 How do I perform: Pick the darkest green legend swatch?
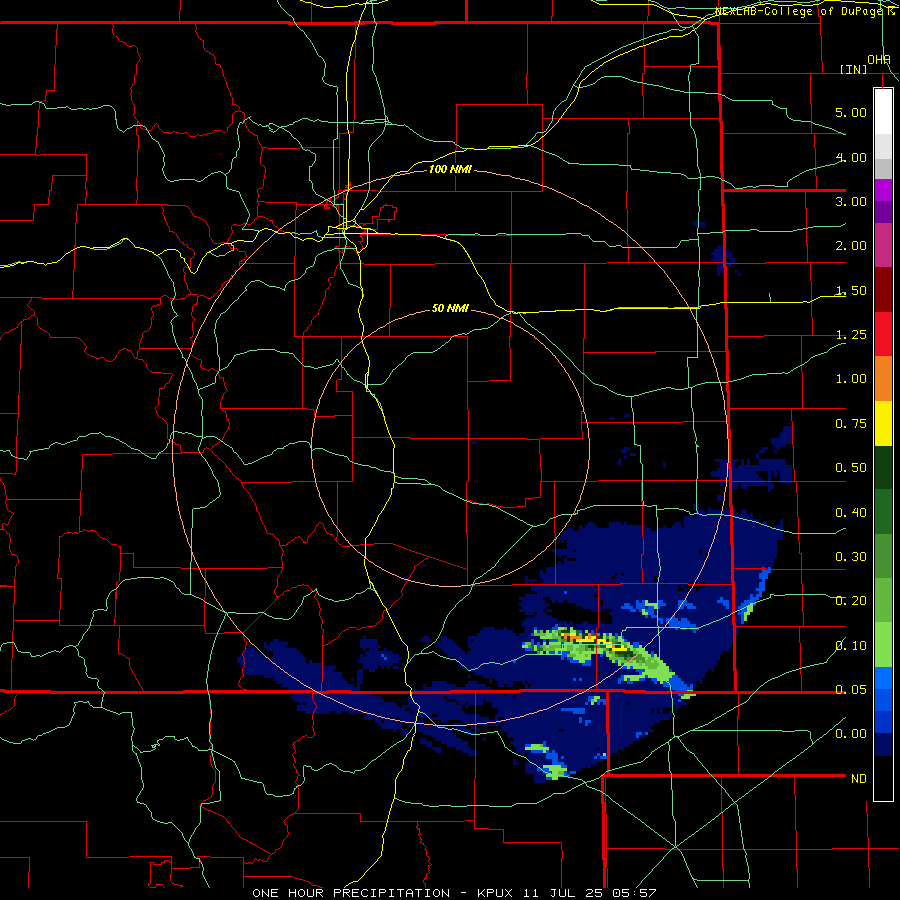tap(883, 467)
